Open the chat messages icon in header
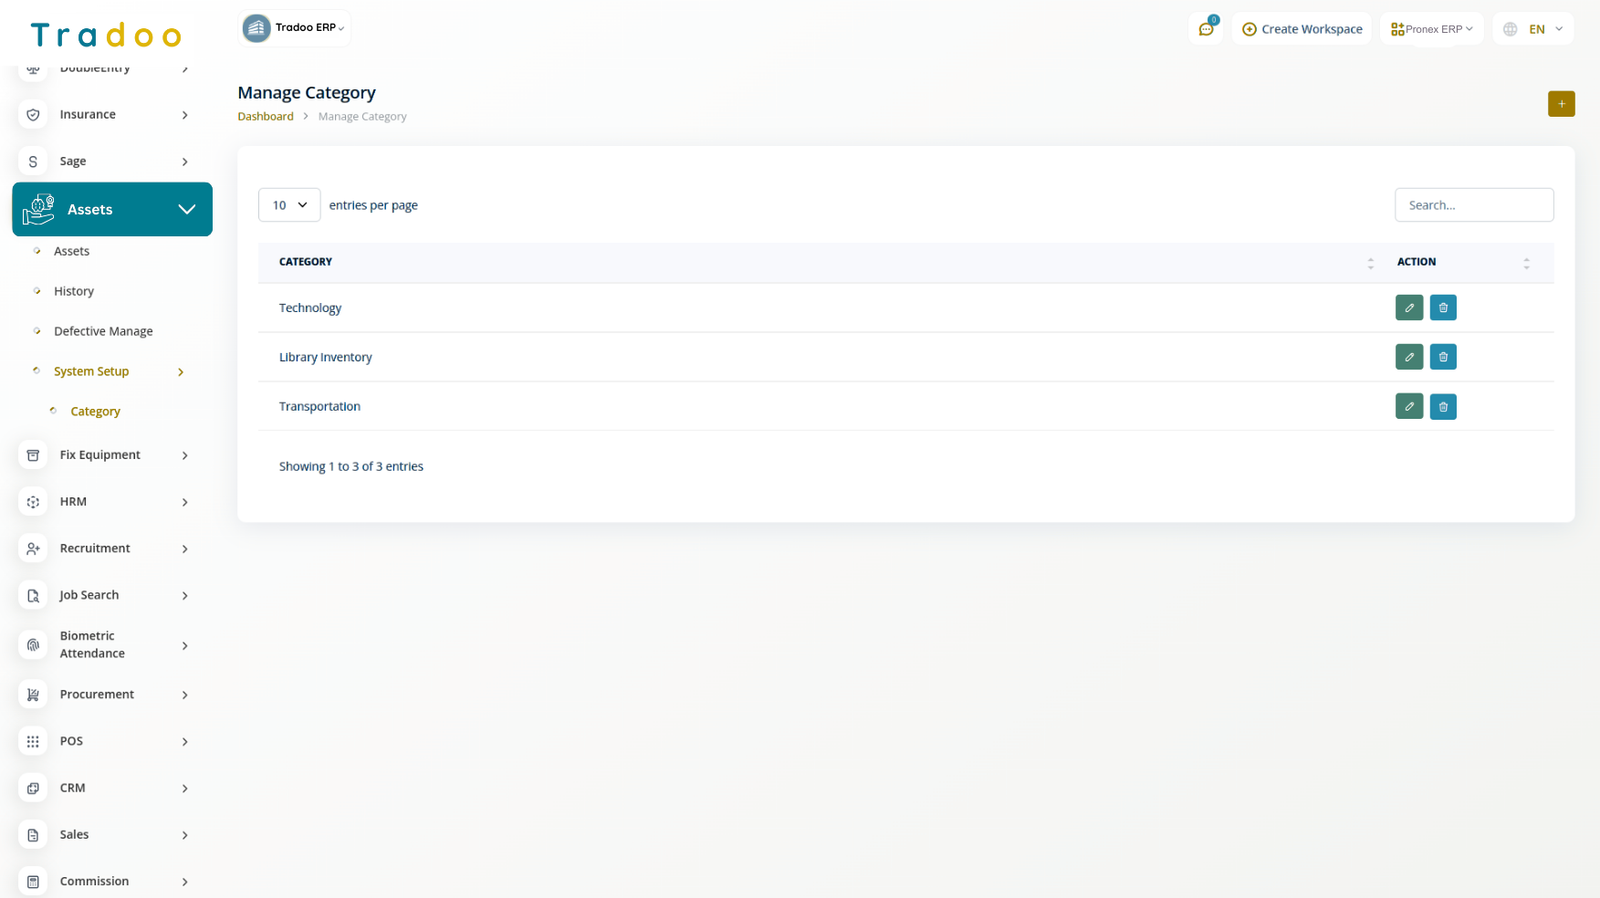 pyautogui.click(x=1206, y=29)
